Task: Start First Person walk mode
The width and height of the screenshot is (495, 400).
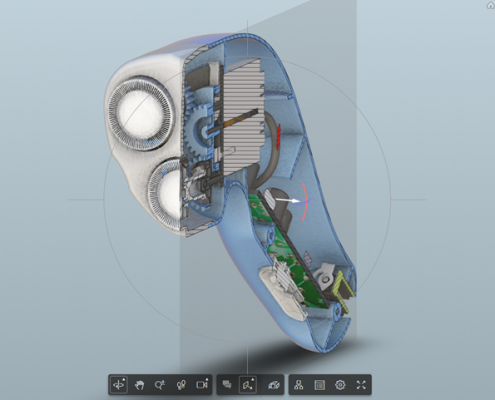Action: [x=181, y=385]
